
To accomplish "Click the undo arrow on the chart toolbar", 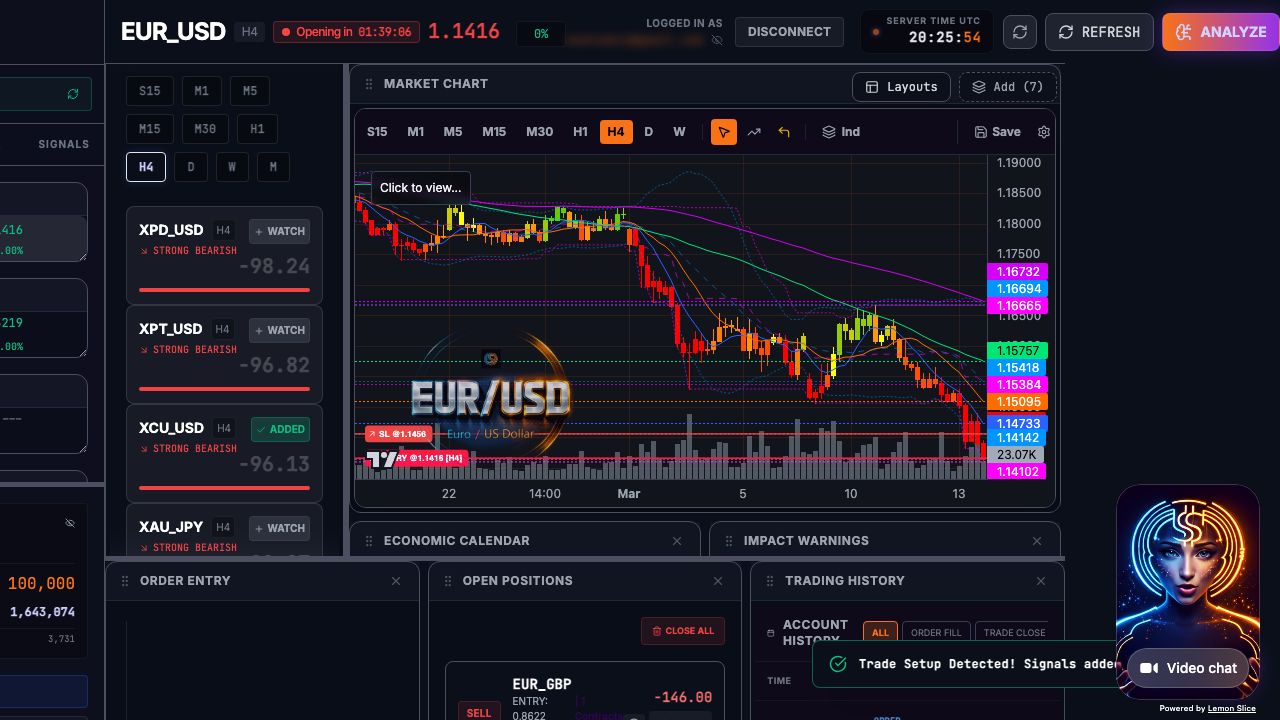I will point(785,131).
